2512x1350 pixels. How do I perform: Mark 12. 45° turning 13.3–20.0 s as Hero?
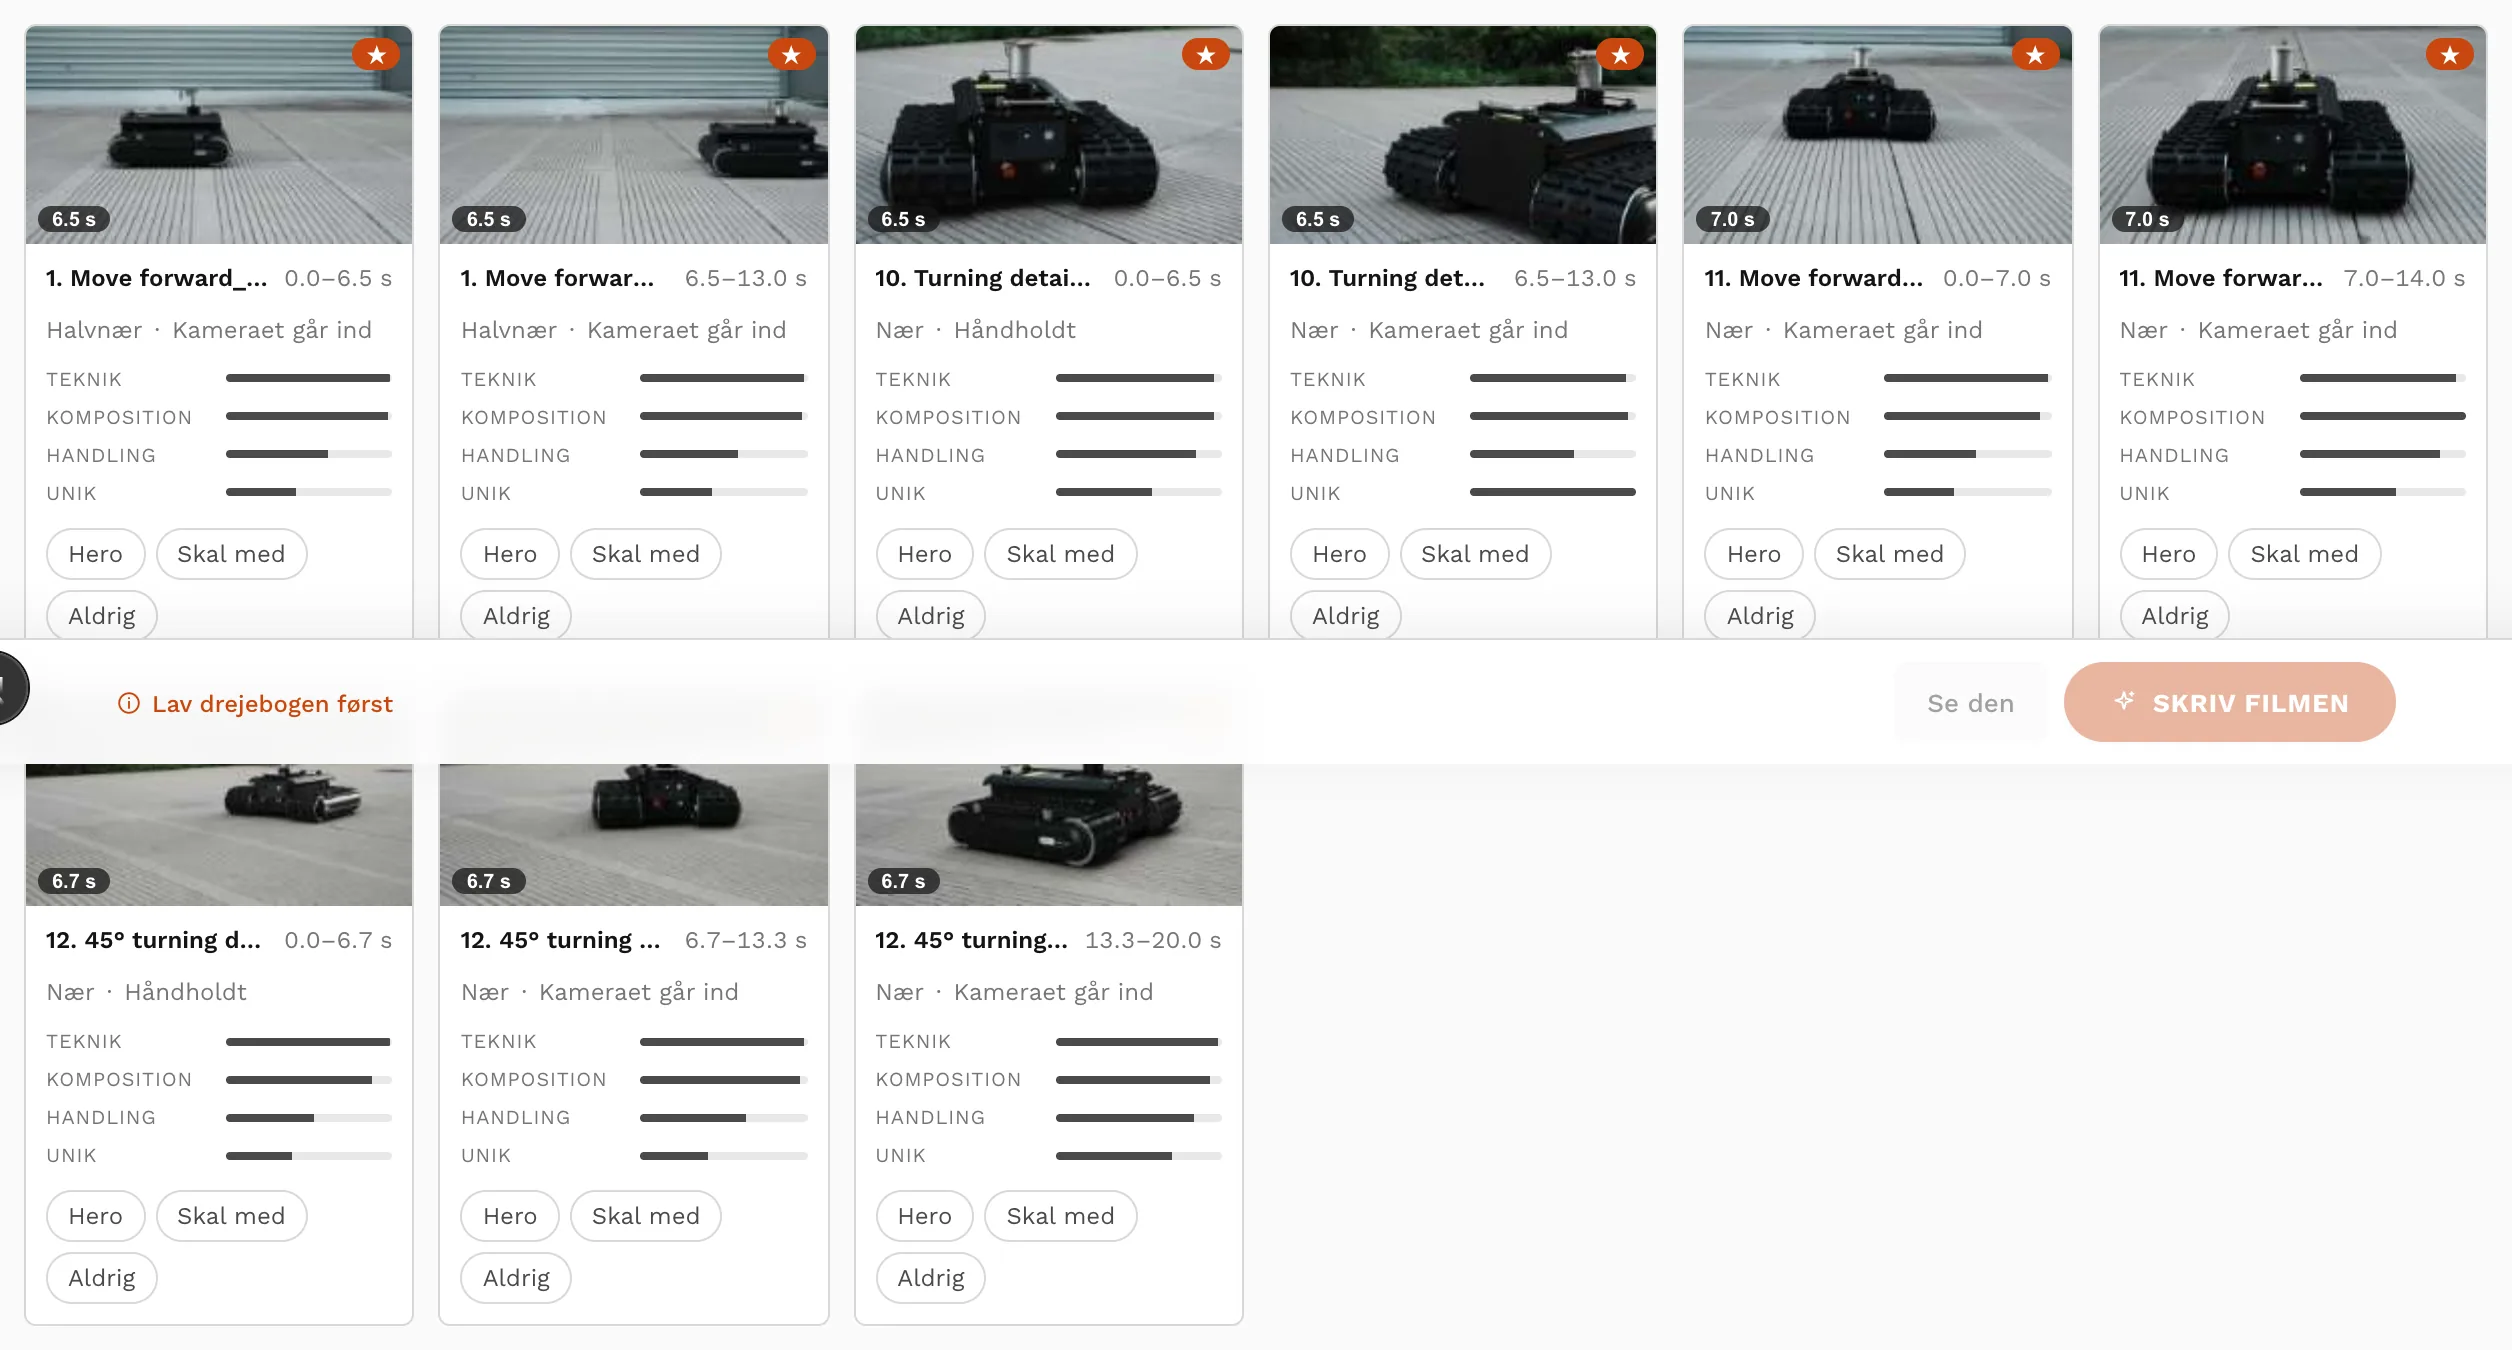925,1216
